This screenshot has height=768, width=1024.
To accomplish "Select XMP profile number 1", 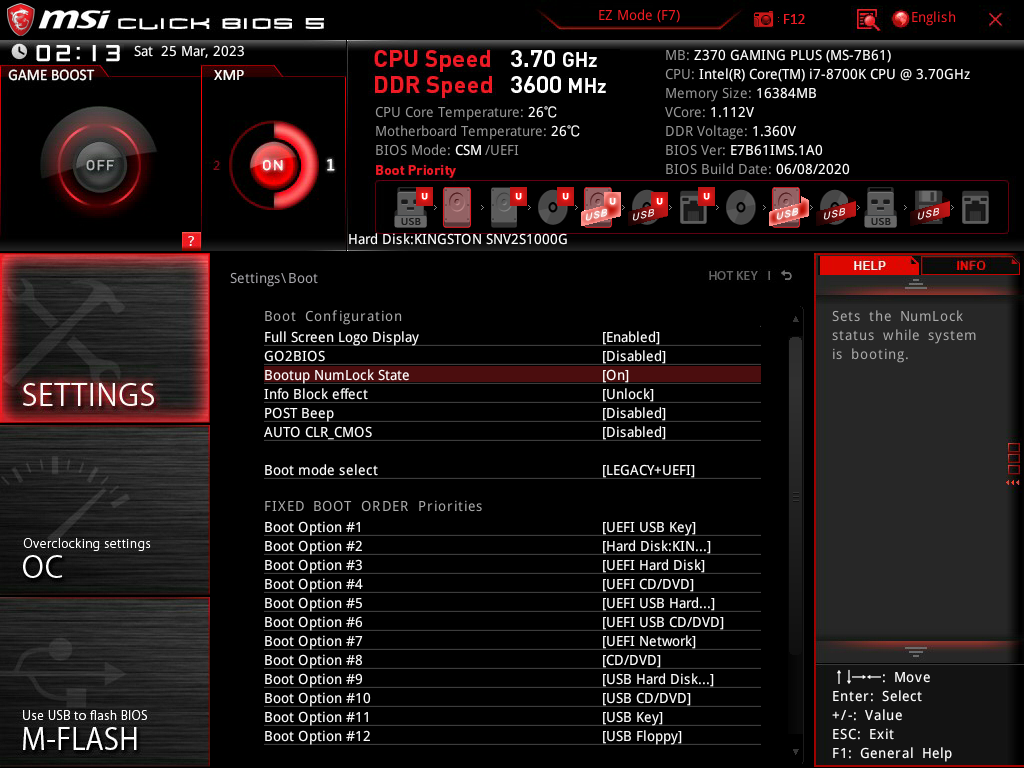I will (330, 165).
